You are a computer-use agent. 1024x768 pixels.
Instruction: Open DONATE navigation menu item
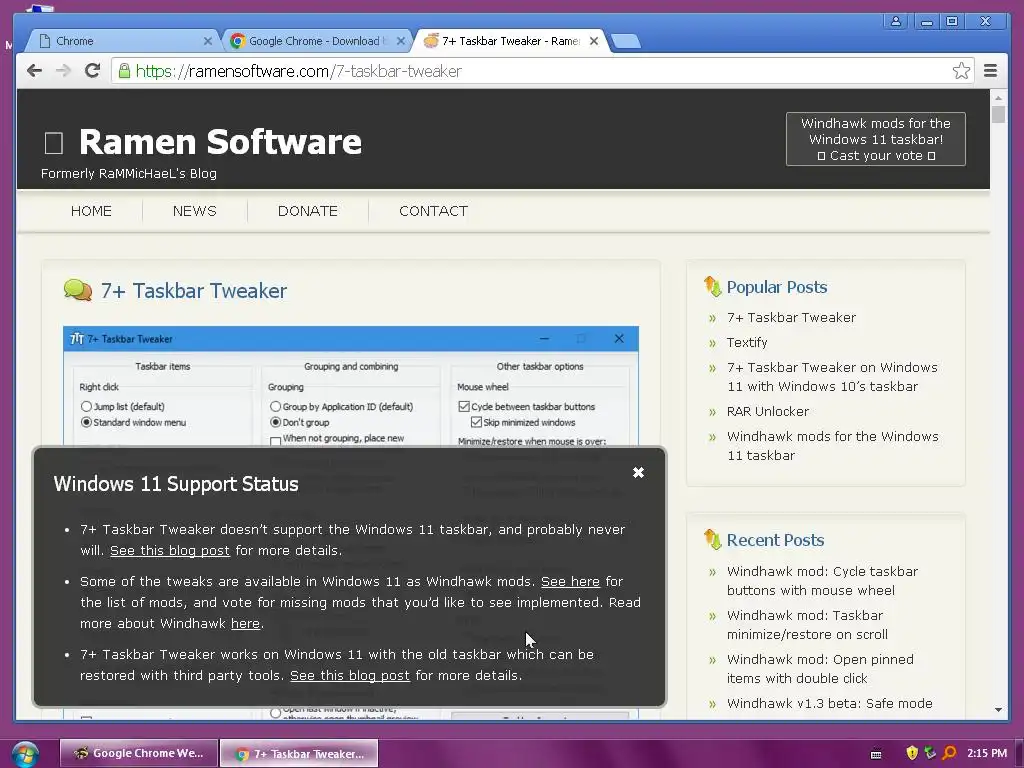coord(308,211)
